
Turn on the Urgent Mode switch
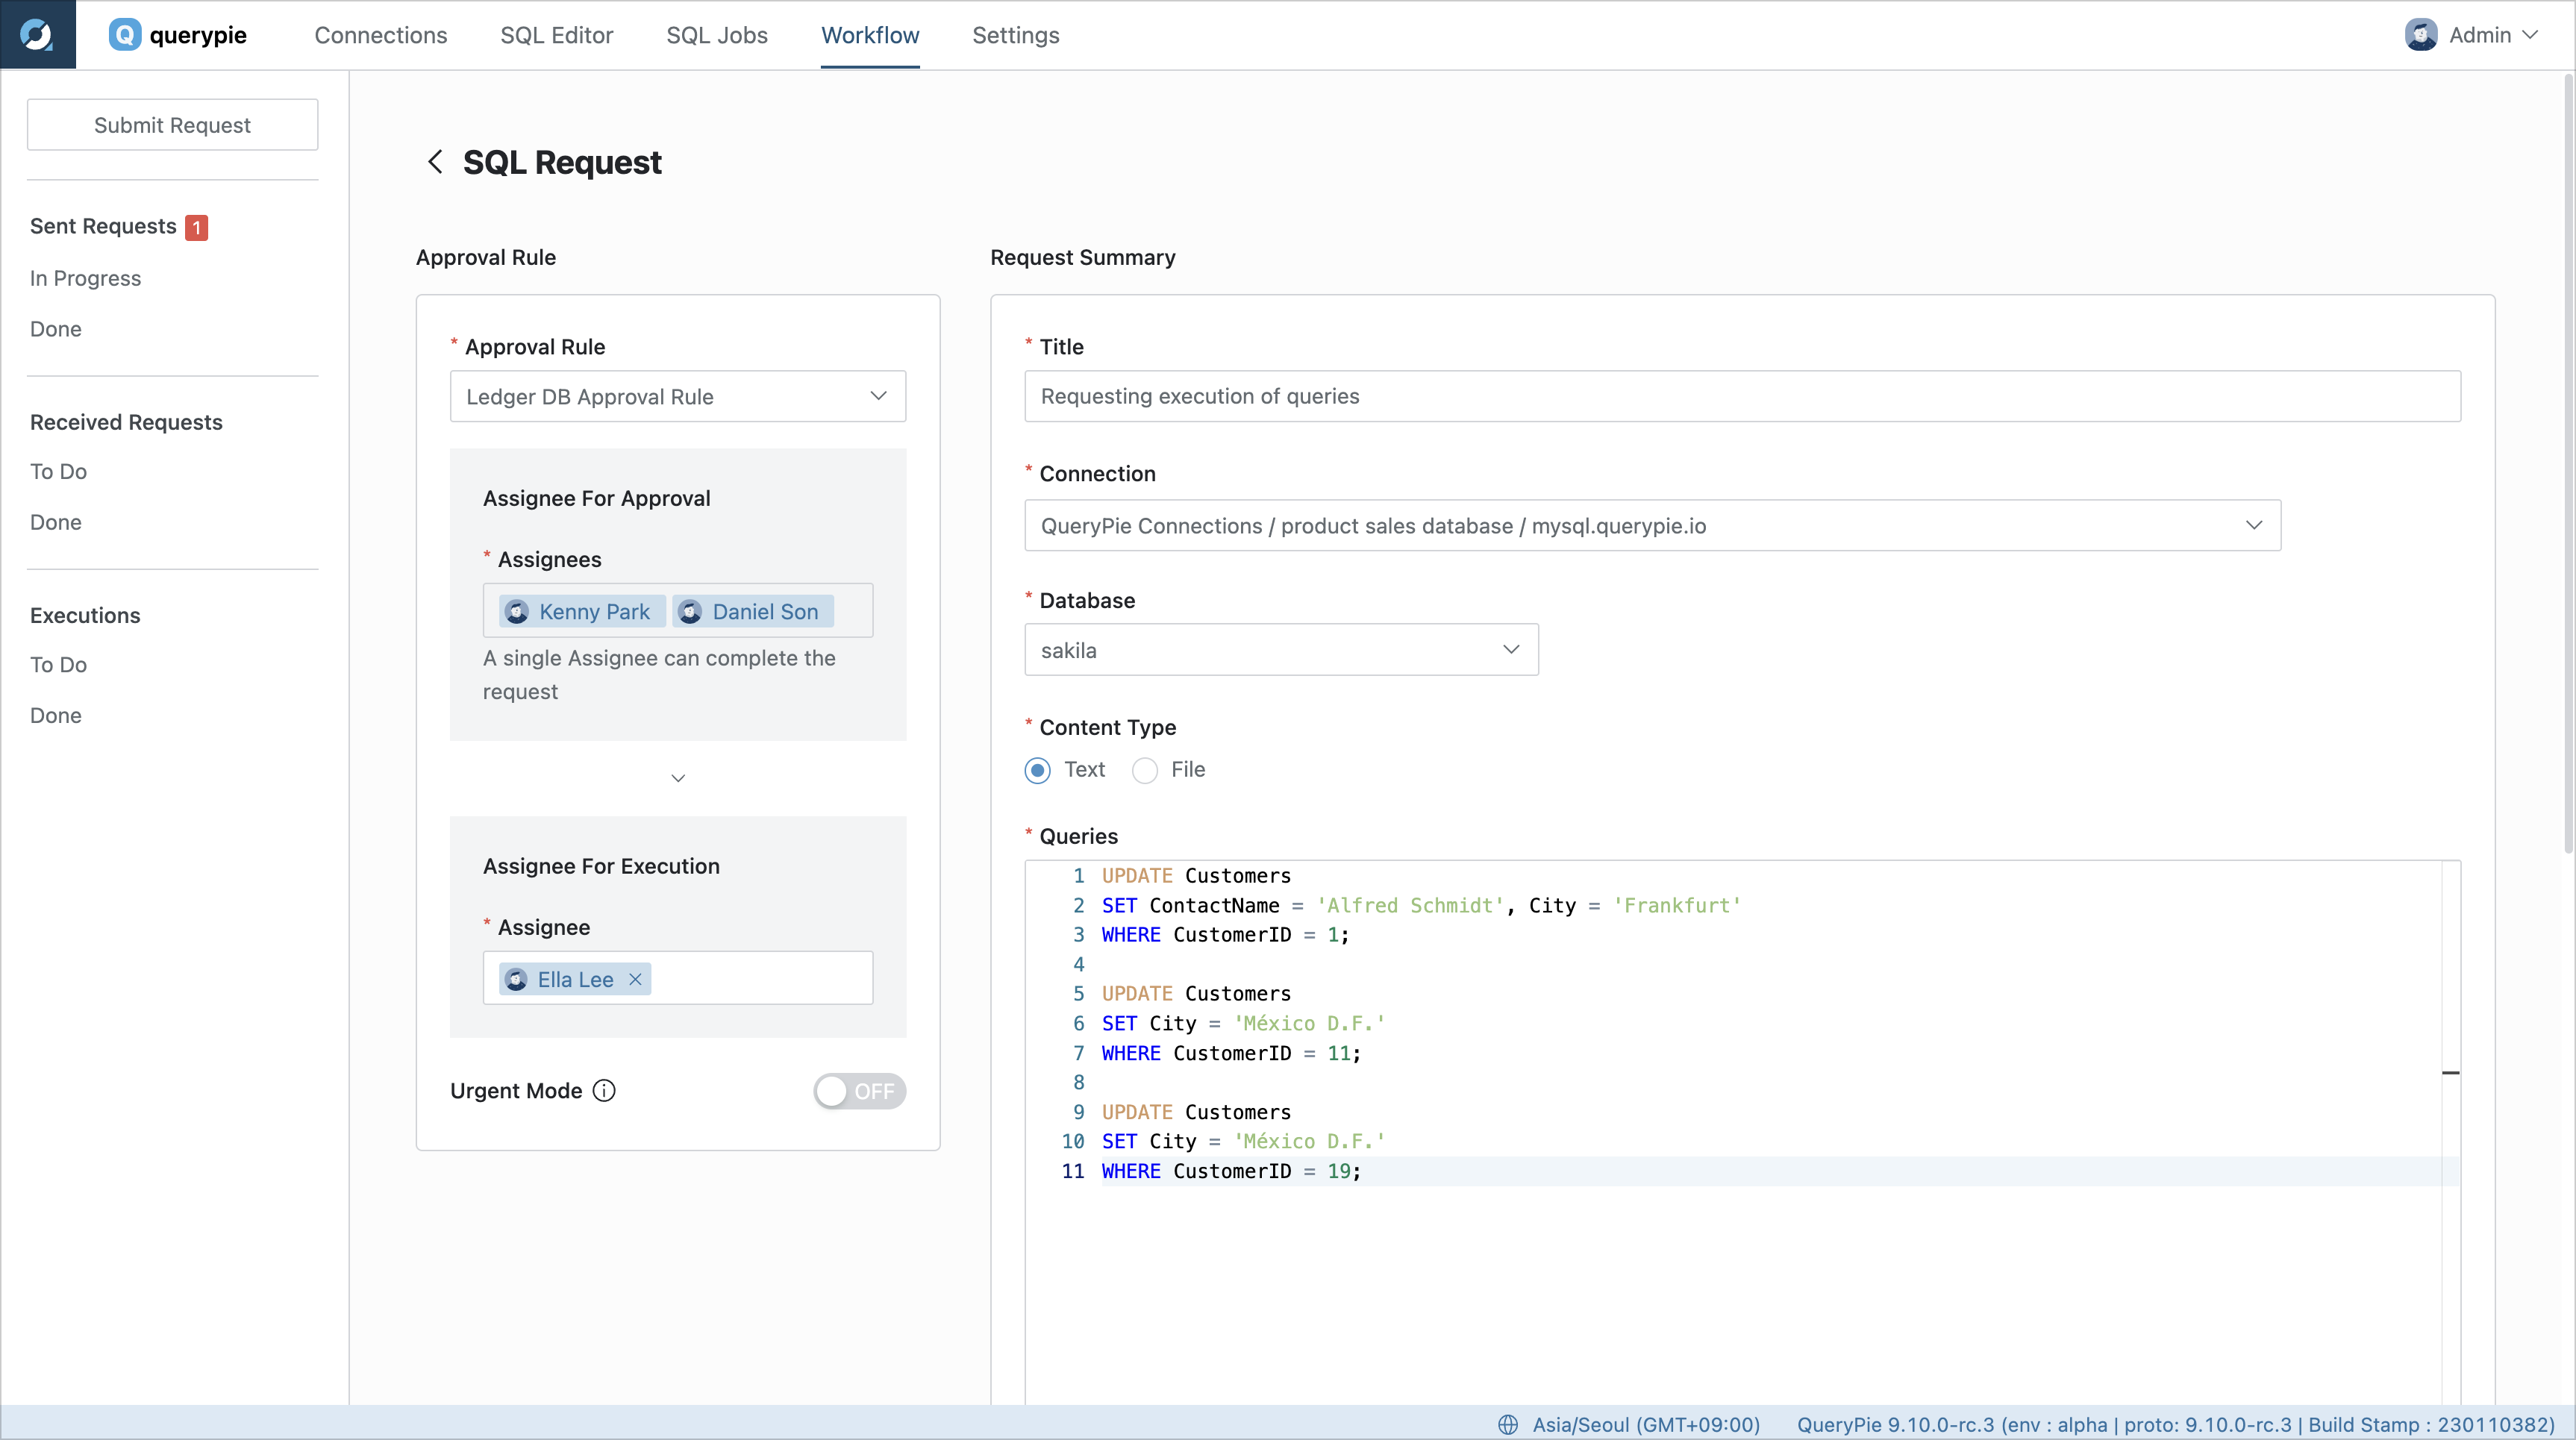[859, 1091]
